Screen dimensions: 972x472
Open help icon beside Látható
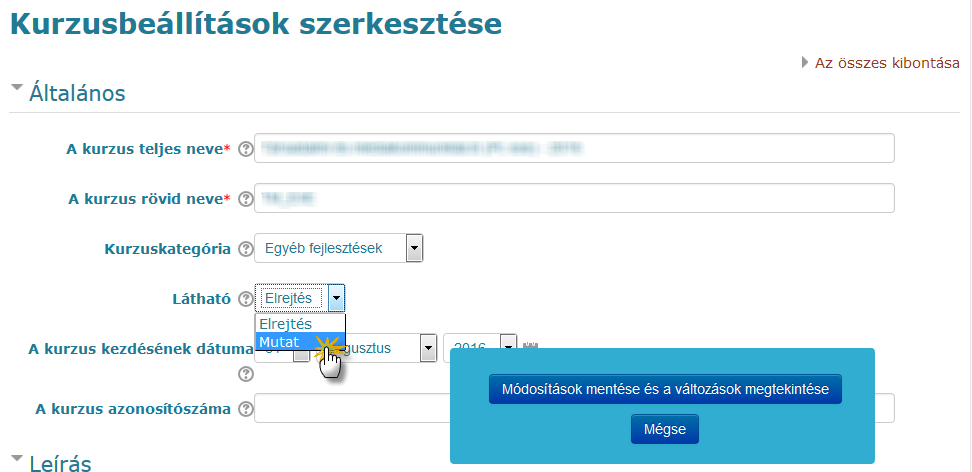tap(246, 300)
